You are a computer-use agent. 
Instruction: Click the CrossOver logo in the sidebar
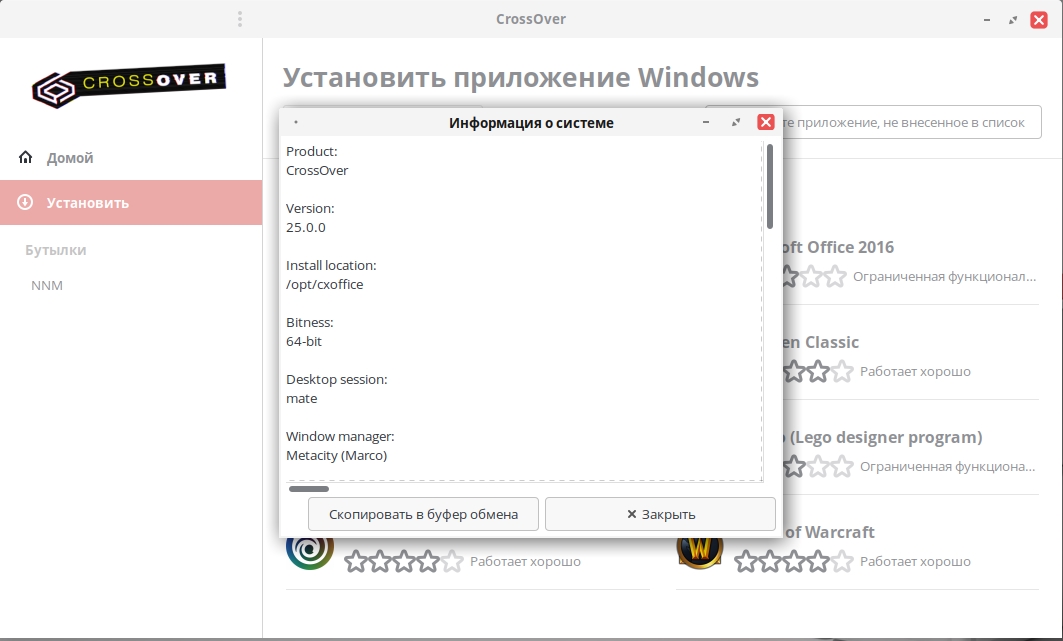pyautogui.click(x=129, y=84)
